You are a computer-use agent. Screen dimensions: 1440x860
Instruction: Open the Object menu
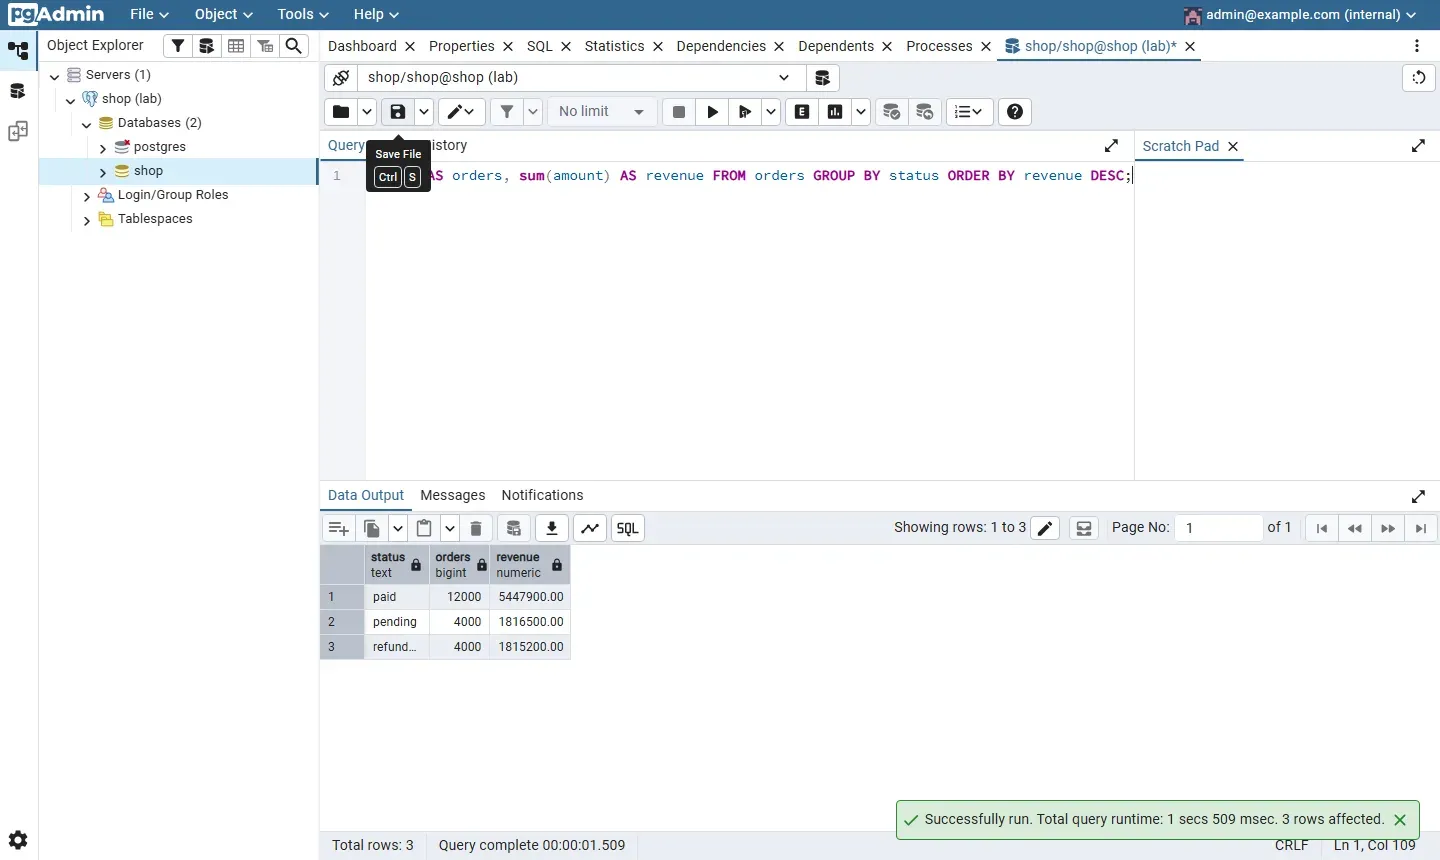[x=223, y=14]
